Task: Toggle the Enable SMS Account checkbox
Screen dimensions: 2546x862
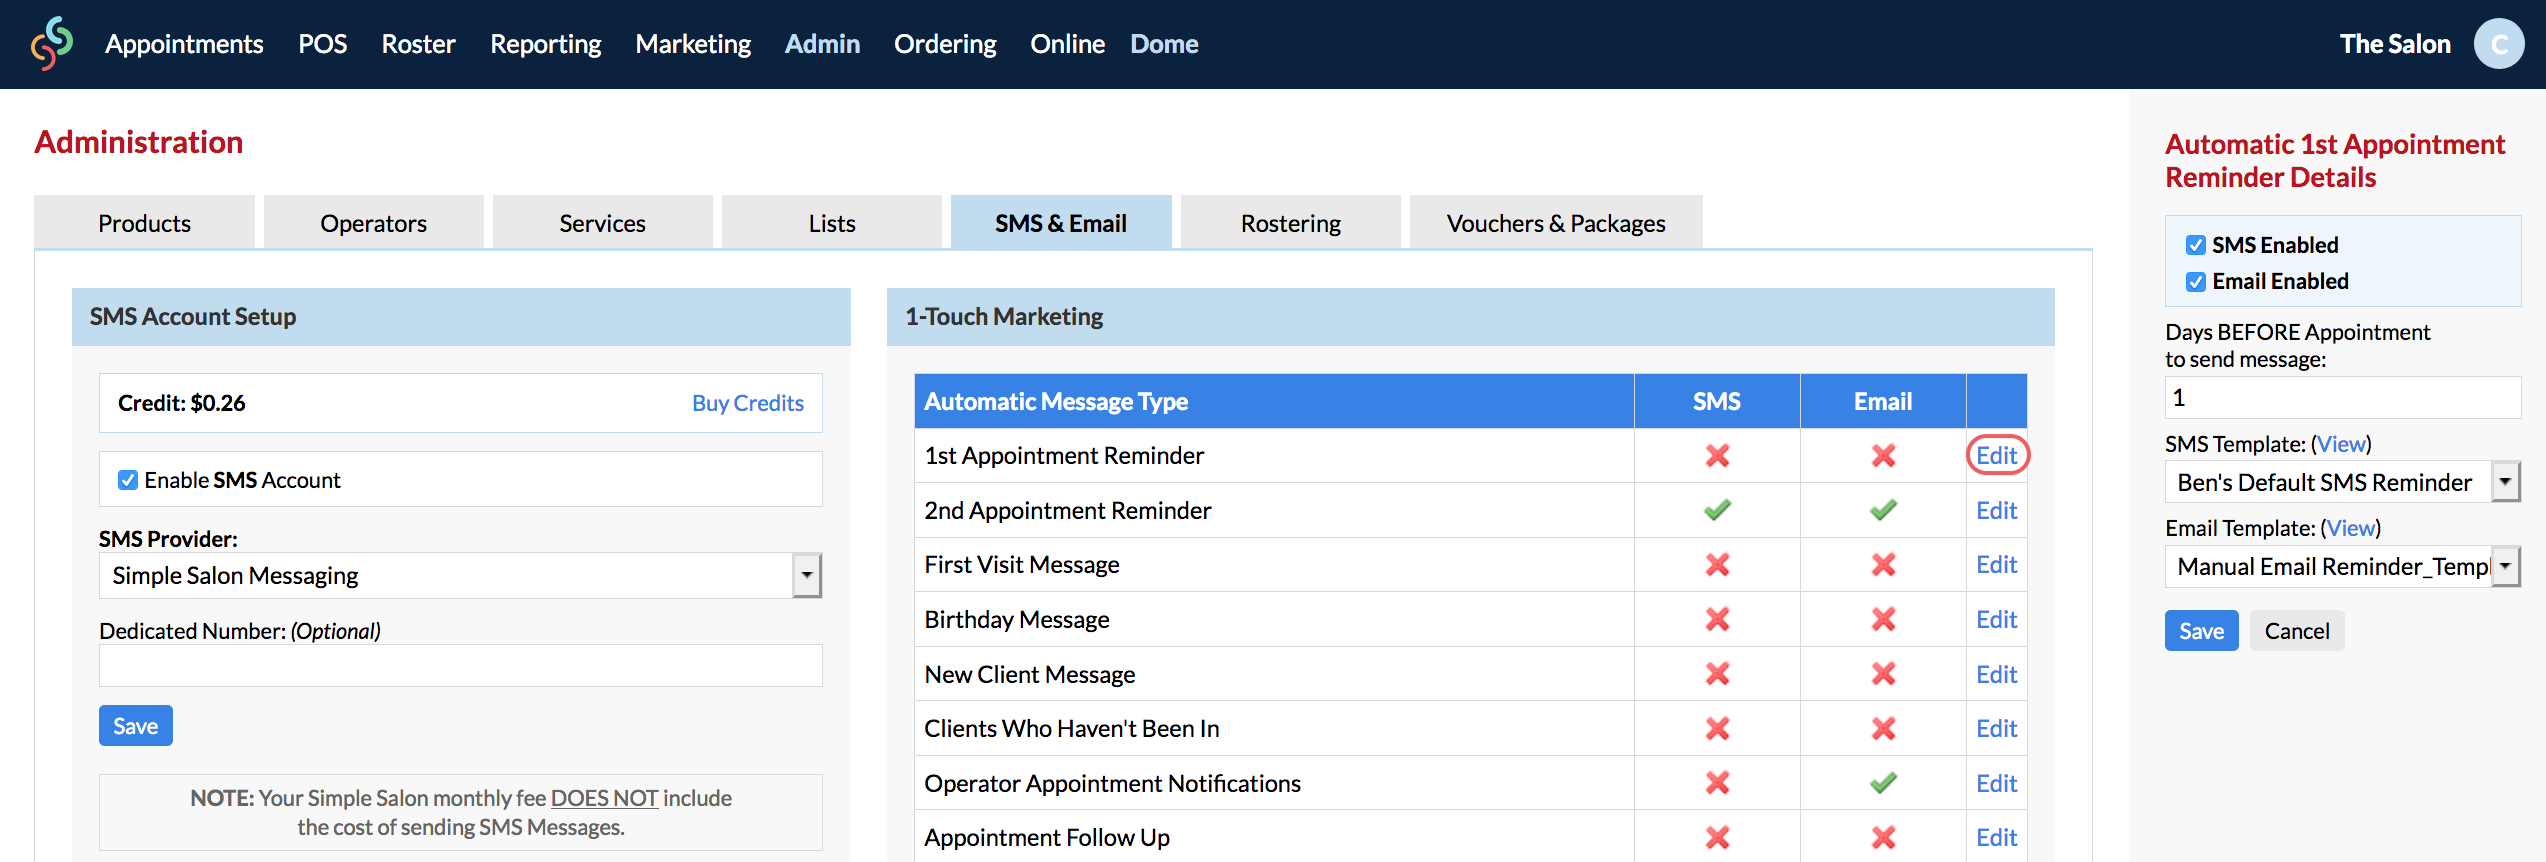Action: [x=128, y=480]
